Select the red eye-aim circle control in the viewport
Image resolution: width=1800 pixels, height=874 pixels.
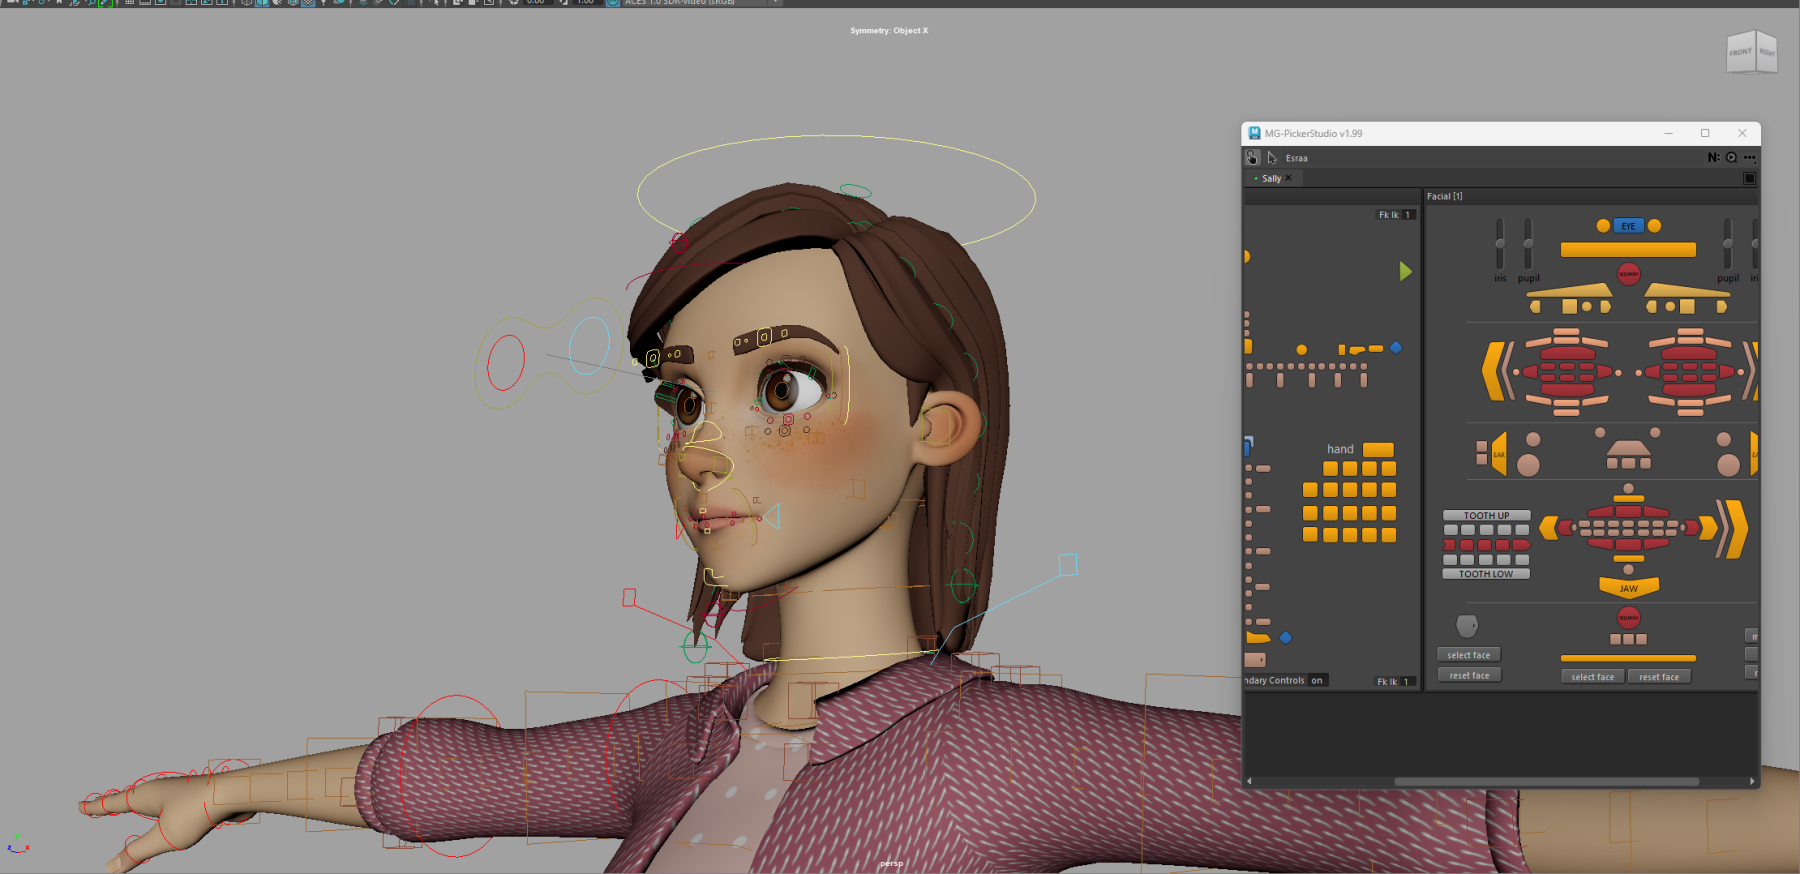[506, 361]
